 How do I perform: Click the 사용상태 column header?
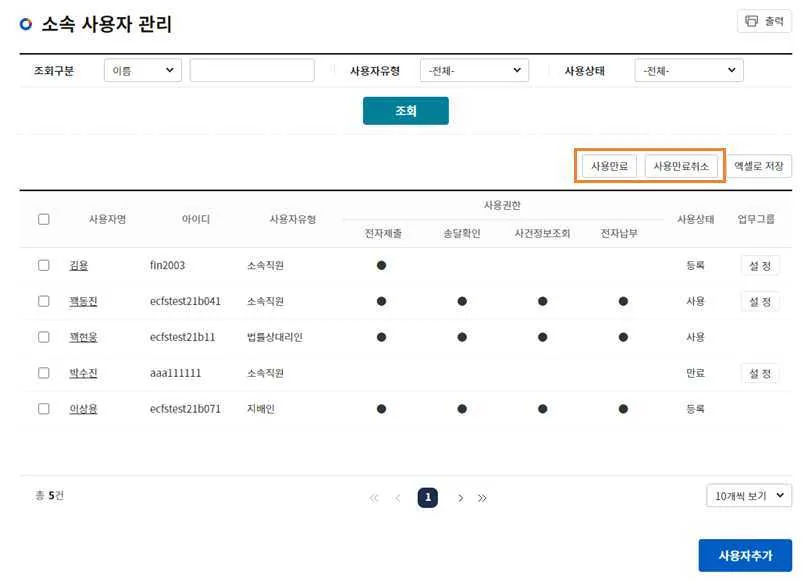(x=696, y=219)
